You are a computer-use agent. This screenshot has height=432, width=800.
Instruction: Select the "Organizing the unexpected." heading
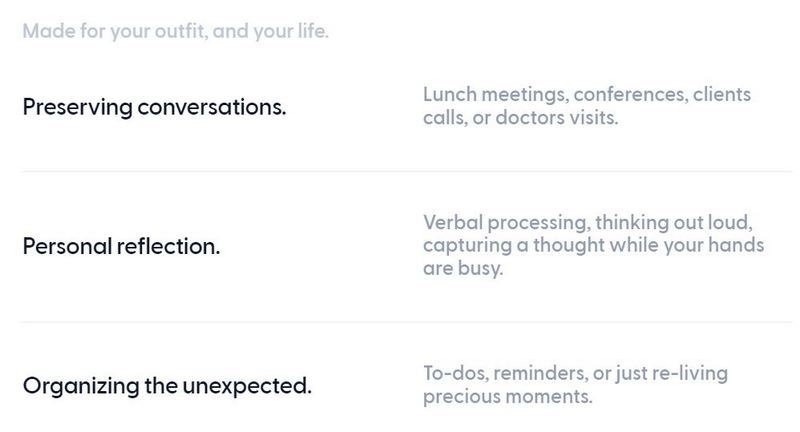tap(167, 386)
